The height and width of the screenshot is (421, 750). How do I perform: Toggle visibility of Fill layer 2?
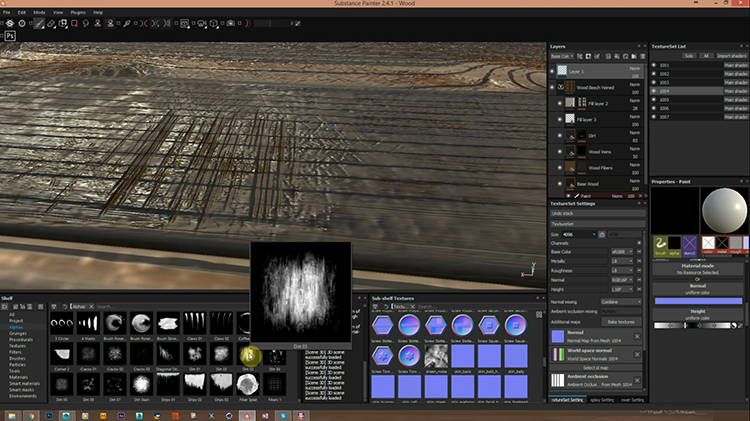coord(560,103)
